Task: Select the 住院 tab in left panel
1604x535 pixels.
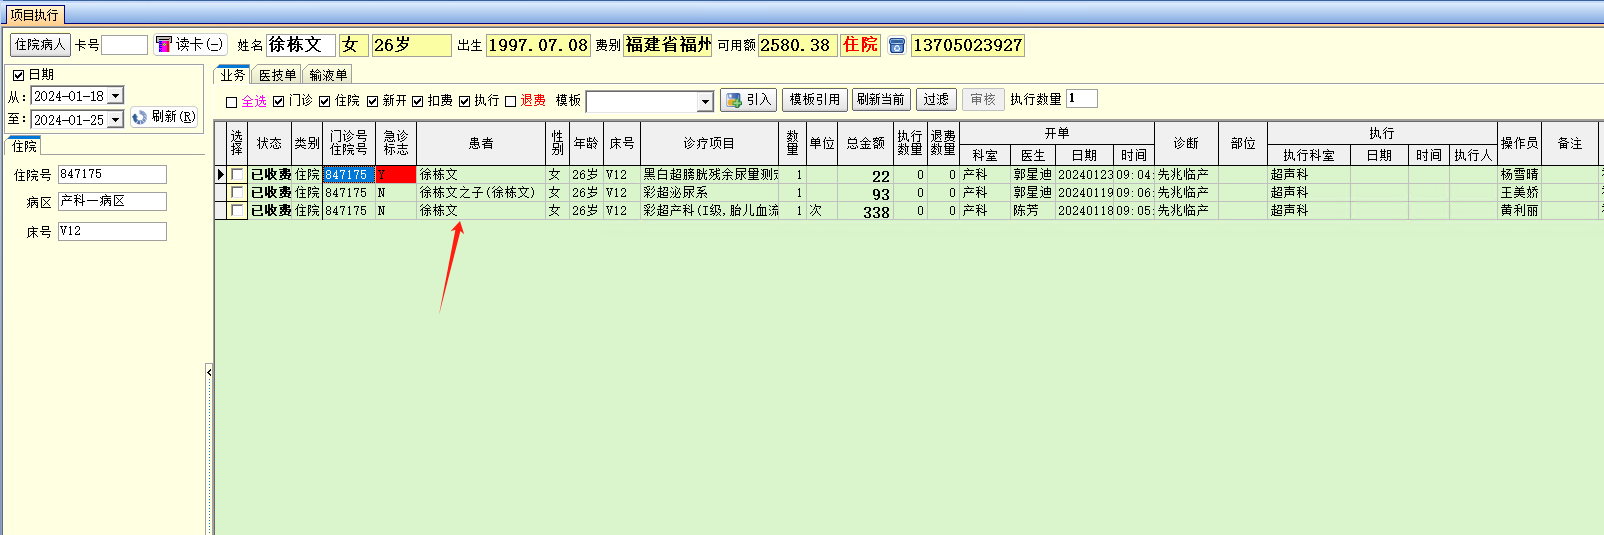Action: tap(24, 146)
